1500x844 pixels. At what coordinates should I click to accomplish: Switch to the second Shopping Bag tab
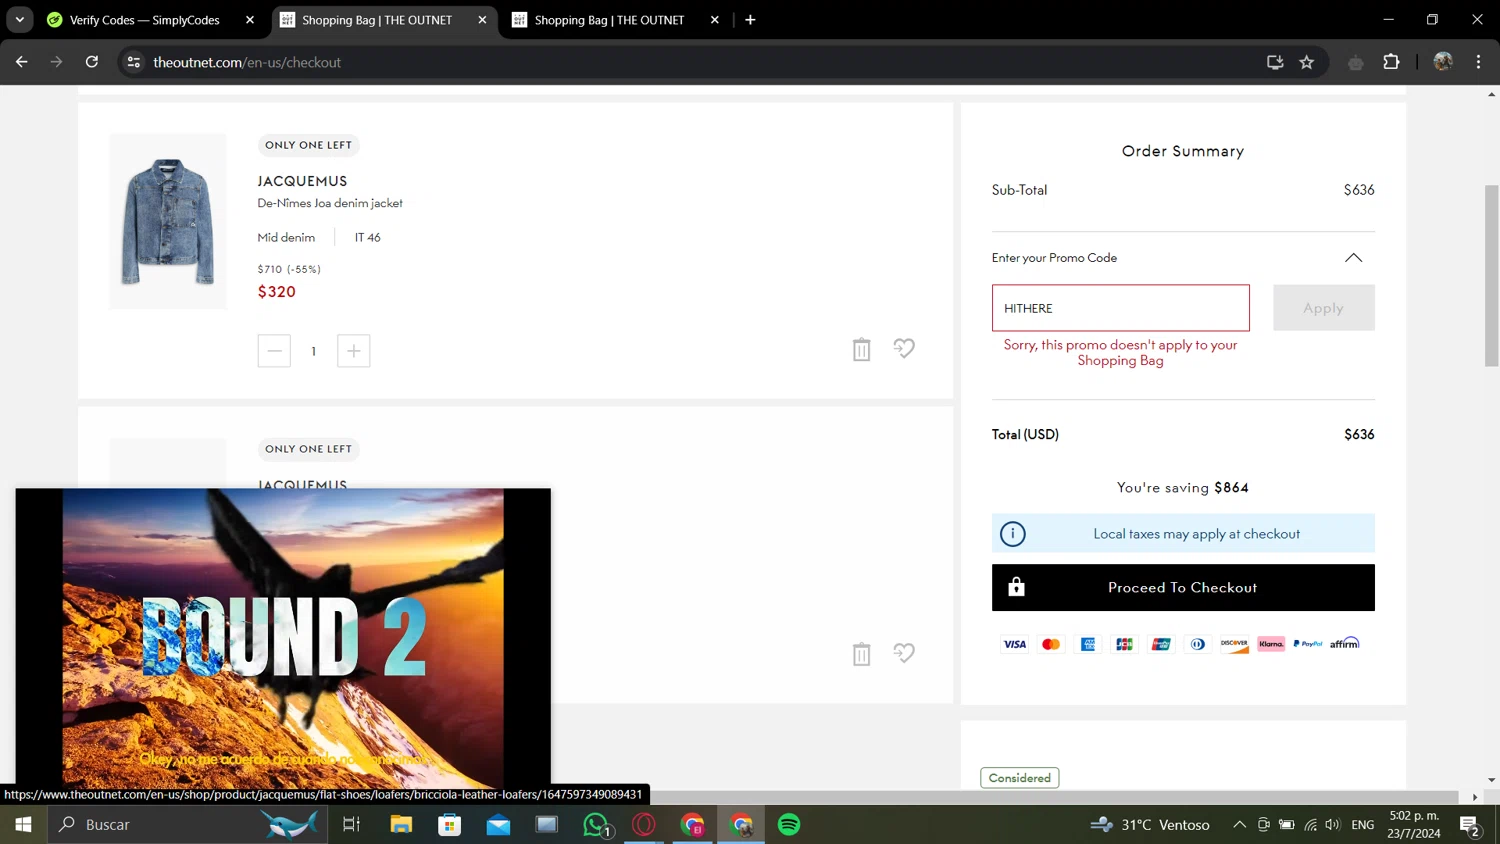click(x=615, y=20)
